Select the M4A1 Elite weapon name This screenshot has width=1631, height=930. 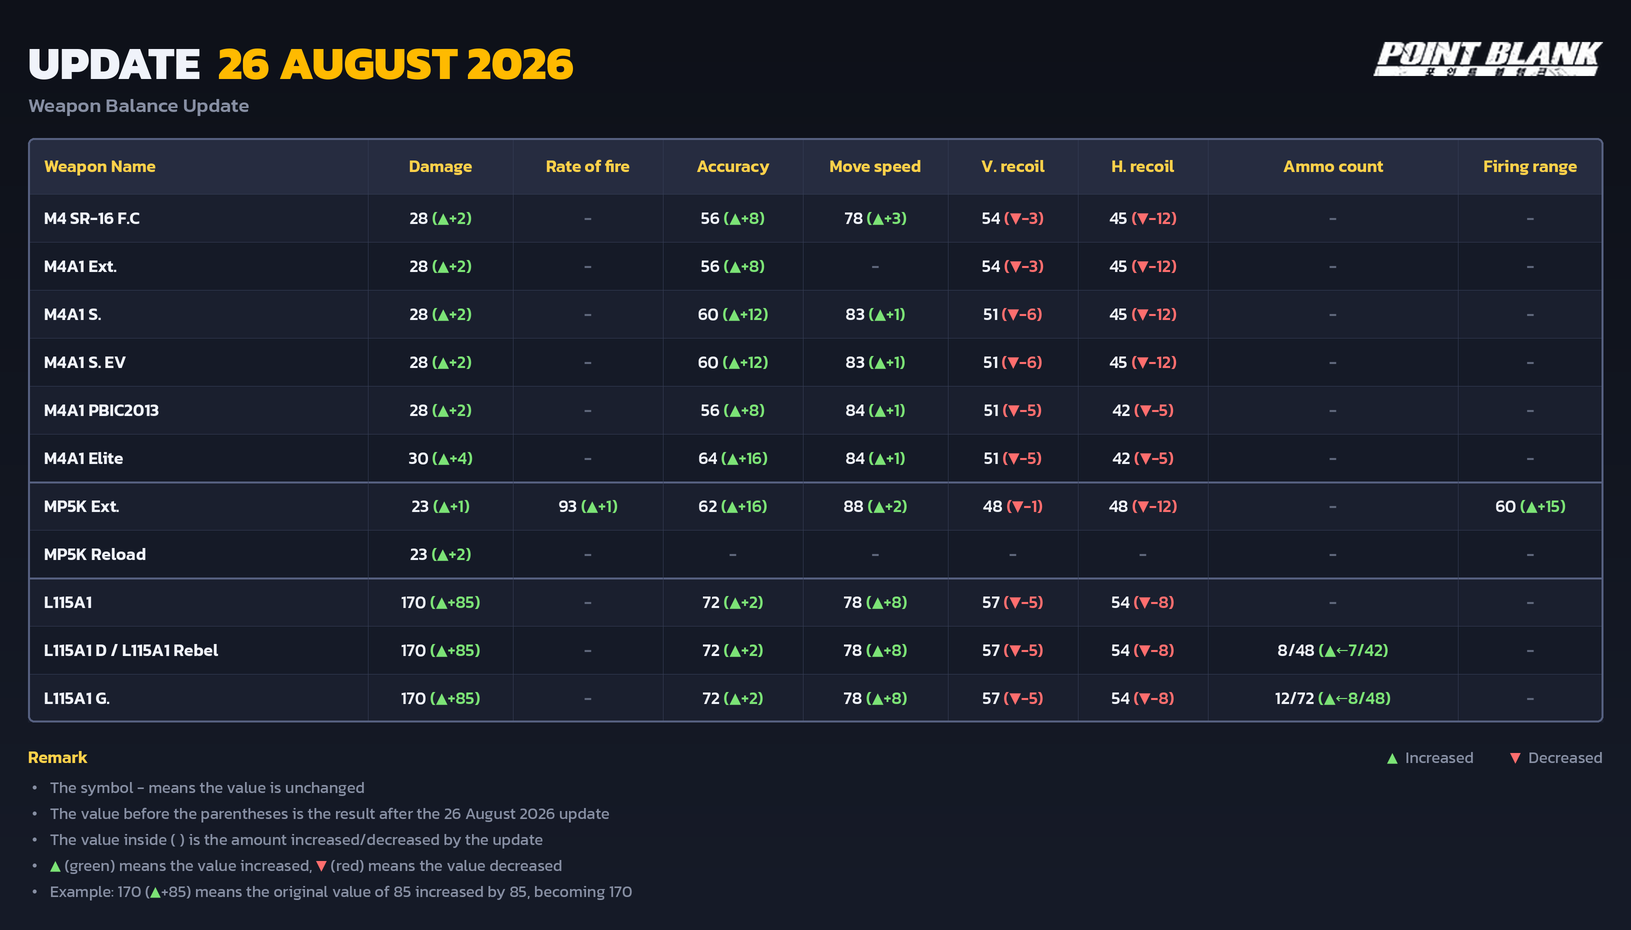click(x=83, y=458)
